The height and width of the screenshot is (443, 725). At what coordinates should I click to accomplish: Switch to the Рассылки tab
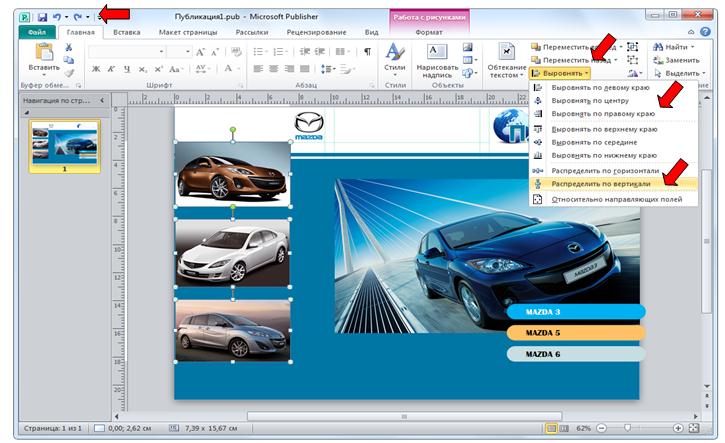252,32
